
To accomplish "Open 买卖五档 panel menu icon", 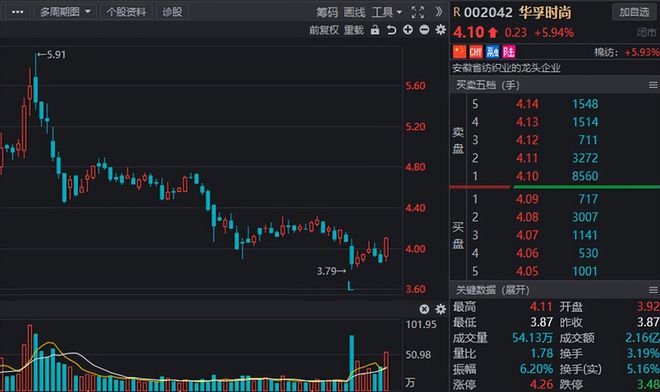I will (653, 85).
